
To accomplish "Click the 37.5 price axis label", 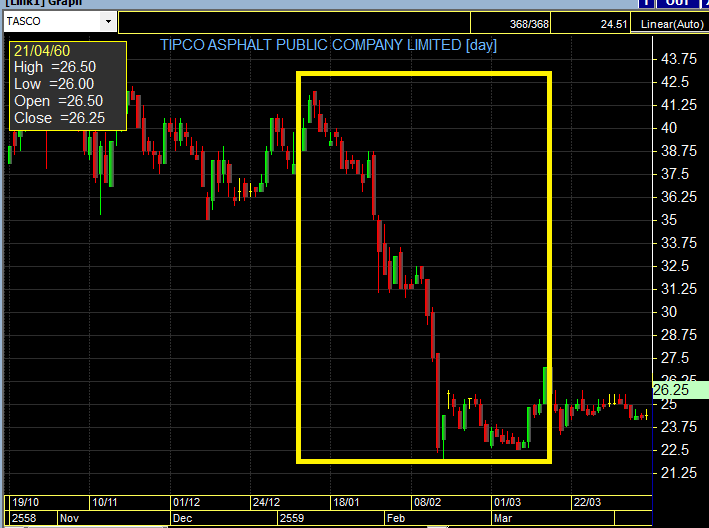I will [675, 174].
